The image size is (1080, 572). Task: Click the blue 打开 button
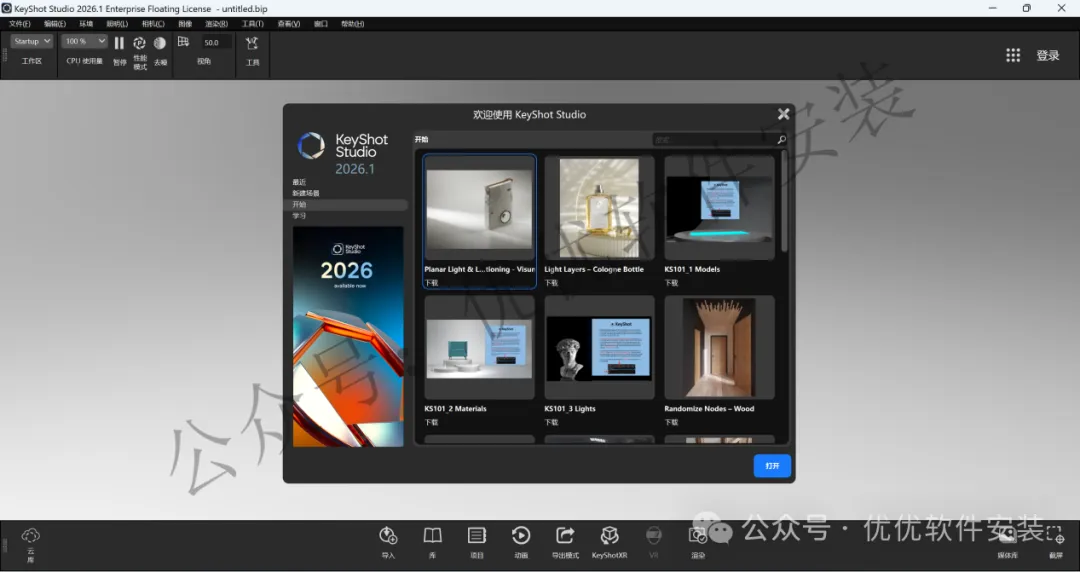point(772,466)
